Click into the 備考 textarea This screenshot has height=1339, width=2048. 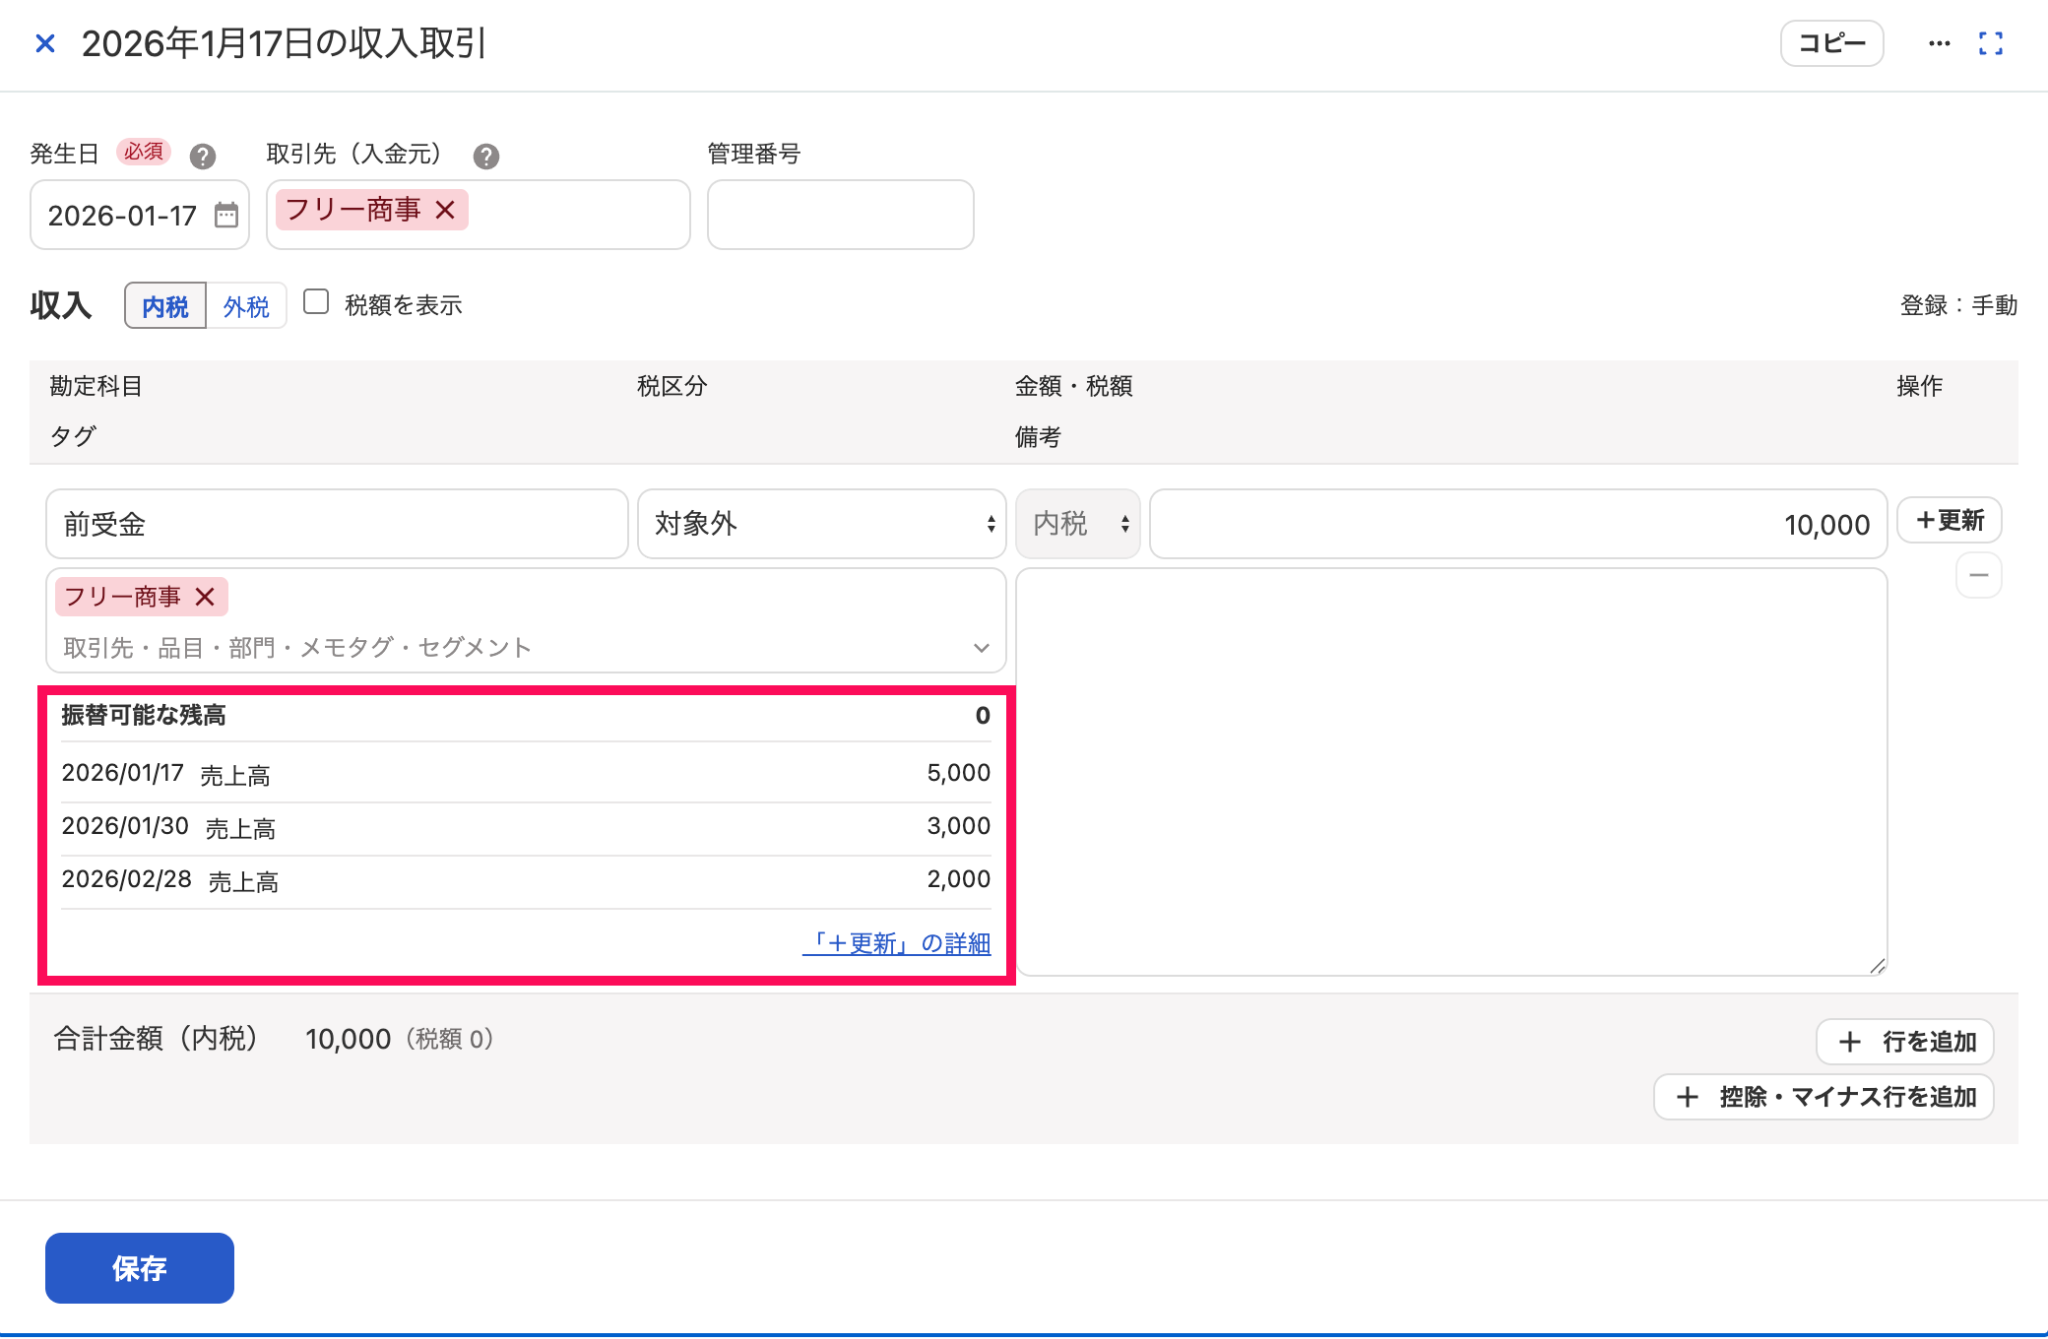point(1451,772)
